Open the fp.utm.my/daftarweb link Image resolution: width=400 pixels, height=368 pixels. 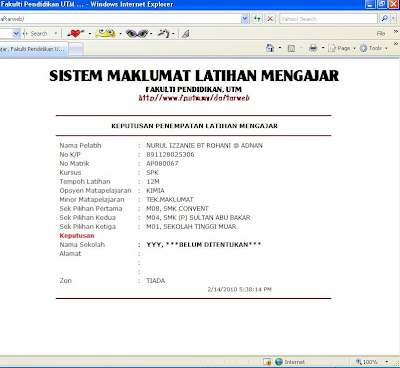coord(194,98)
